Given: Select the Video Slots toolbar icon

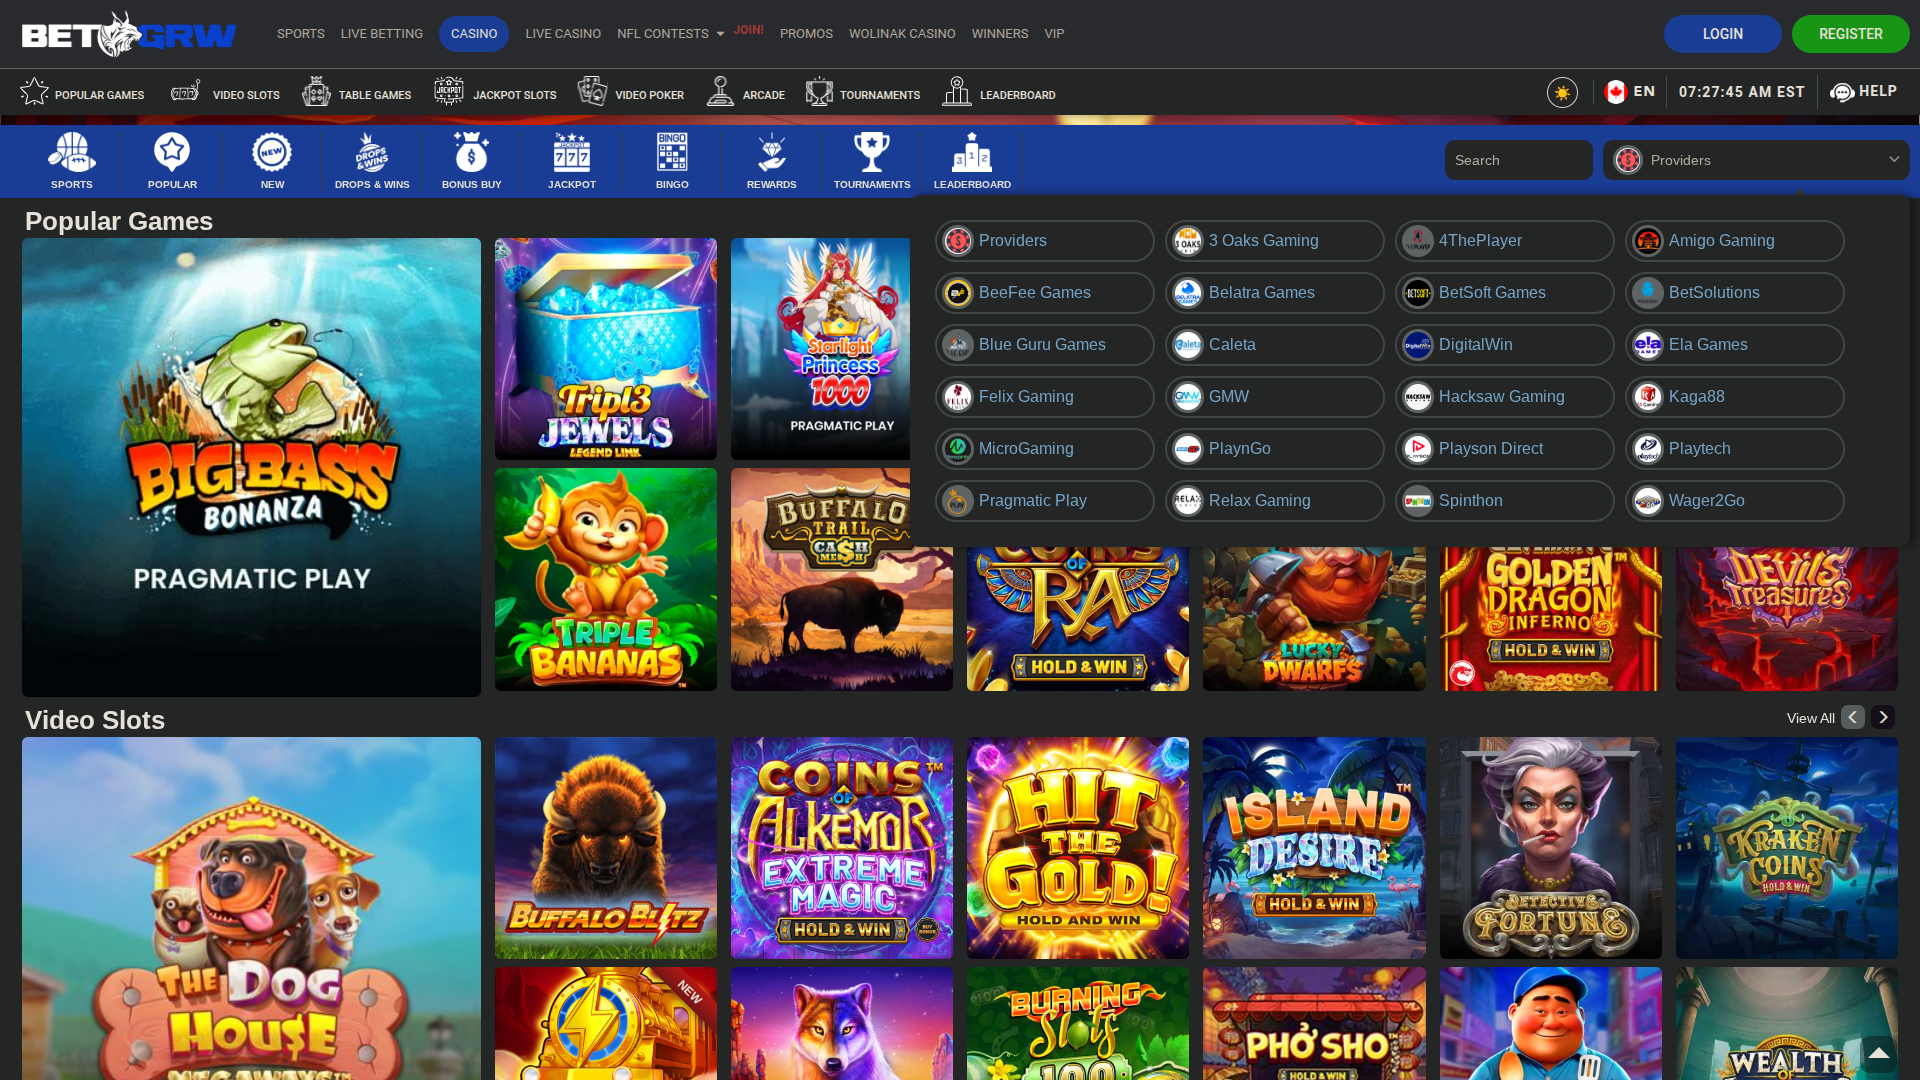Looking at the screenshot, I should click(184, 91).
